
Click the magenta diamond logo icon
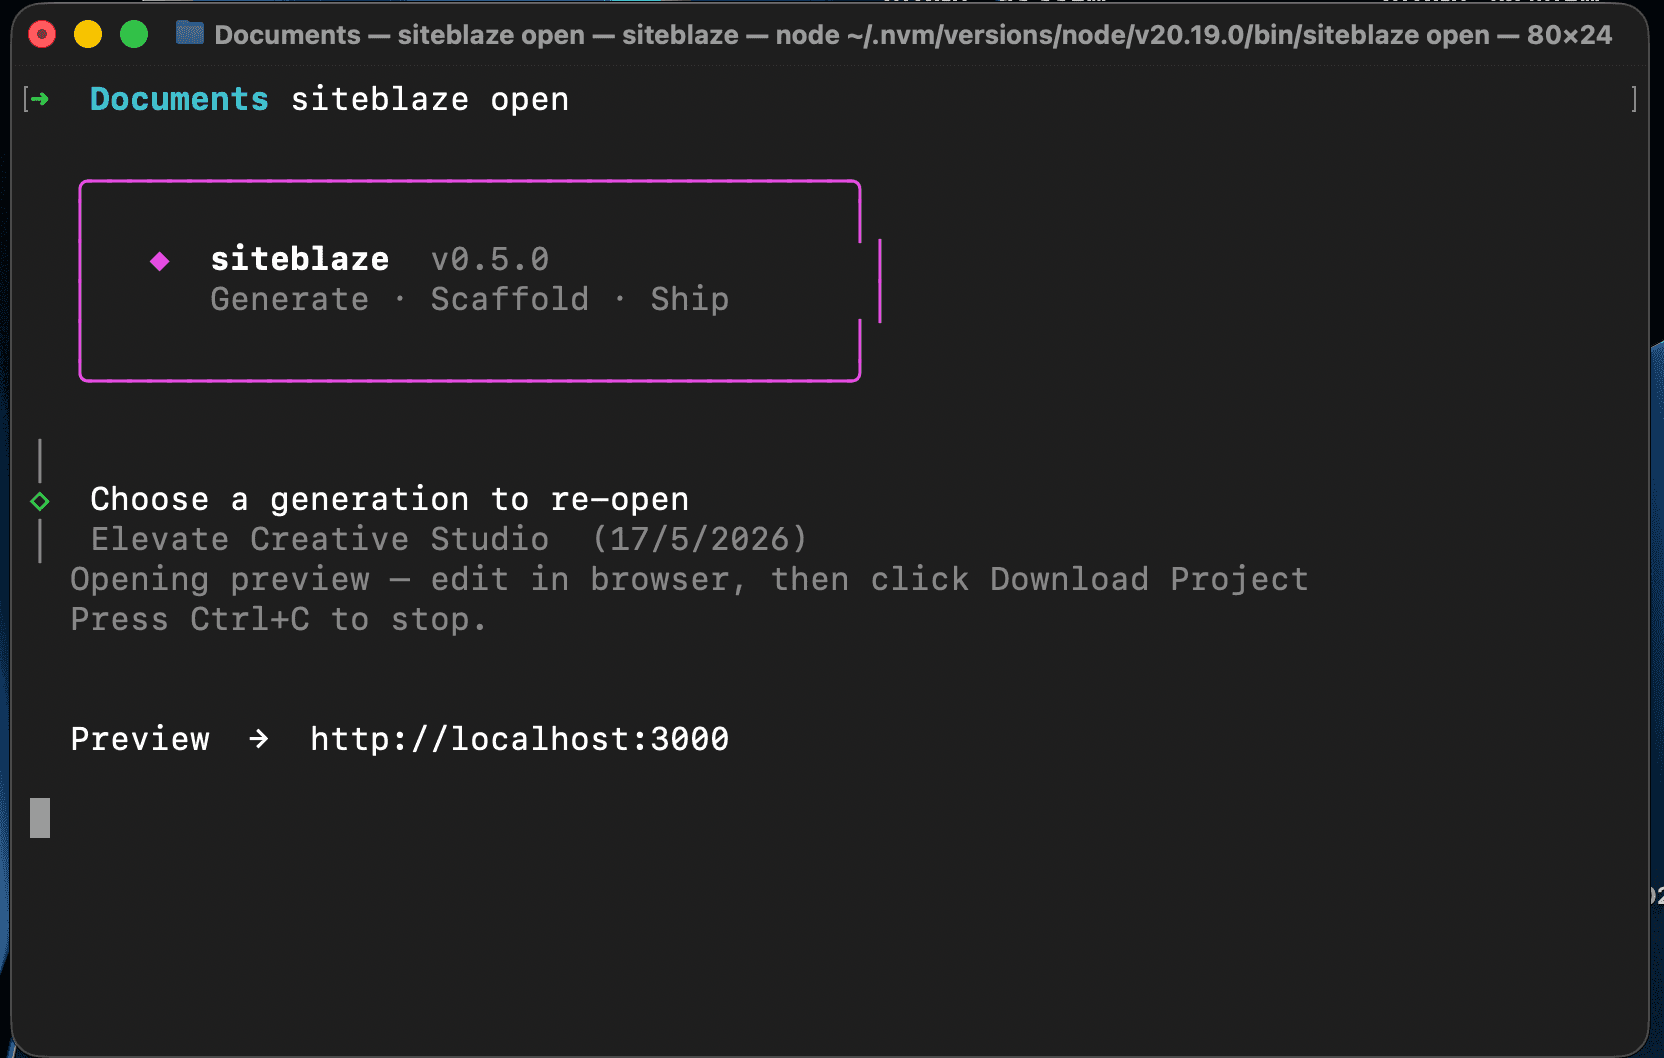pos(160,261)
